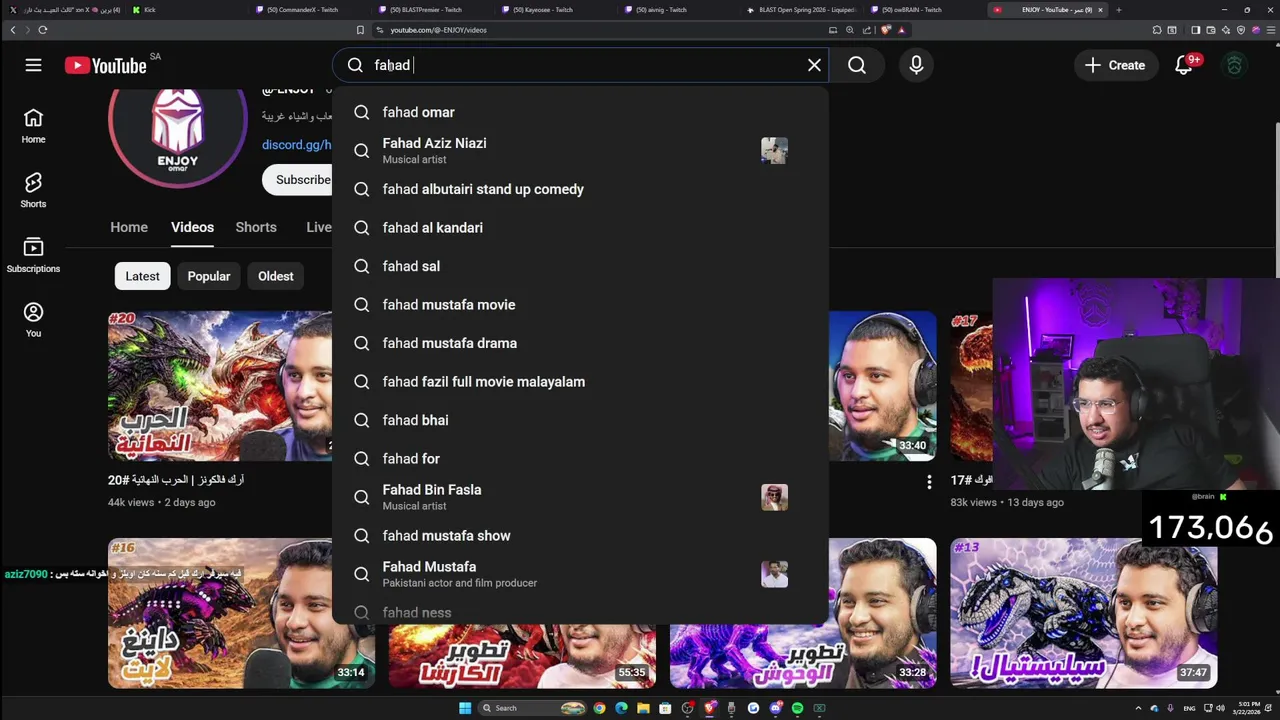Filter videos by Oldest chip
The height and width of the screenshot is (720, 1280).
276,276
